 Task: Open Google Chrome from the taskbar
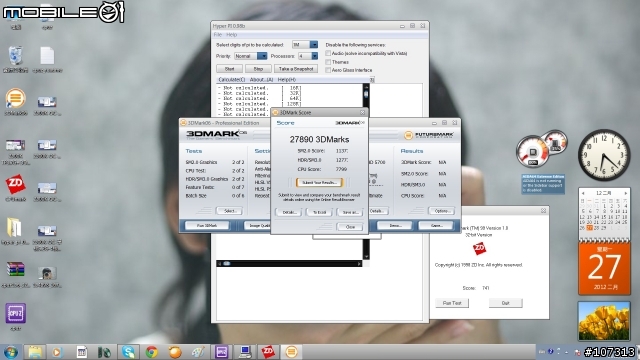coord(151,352)
